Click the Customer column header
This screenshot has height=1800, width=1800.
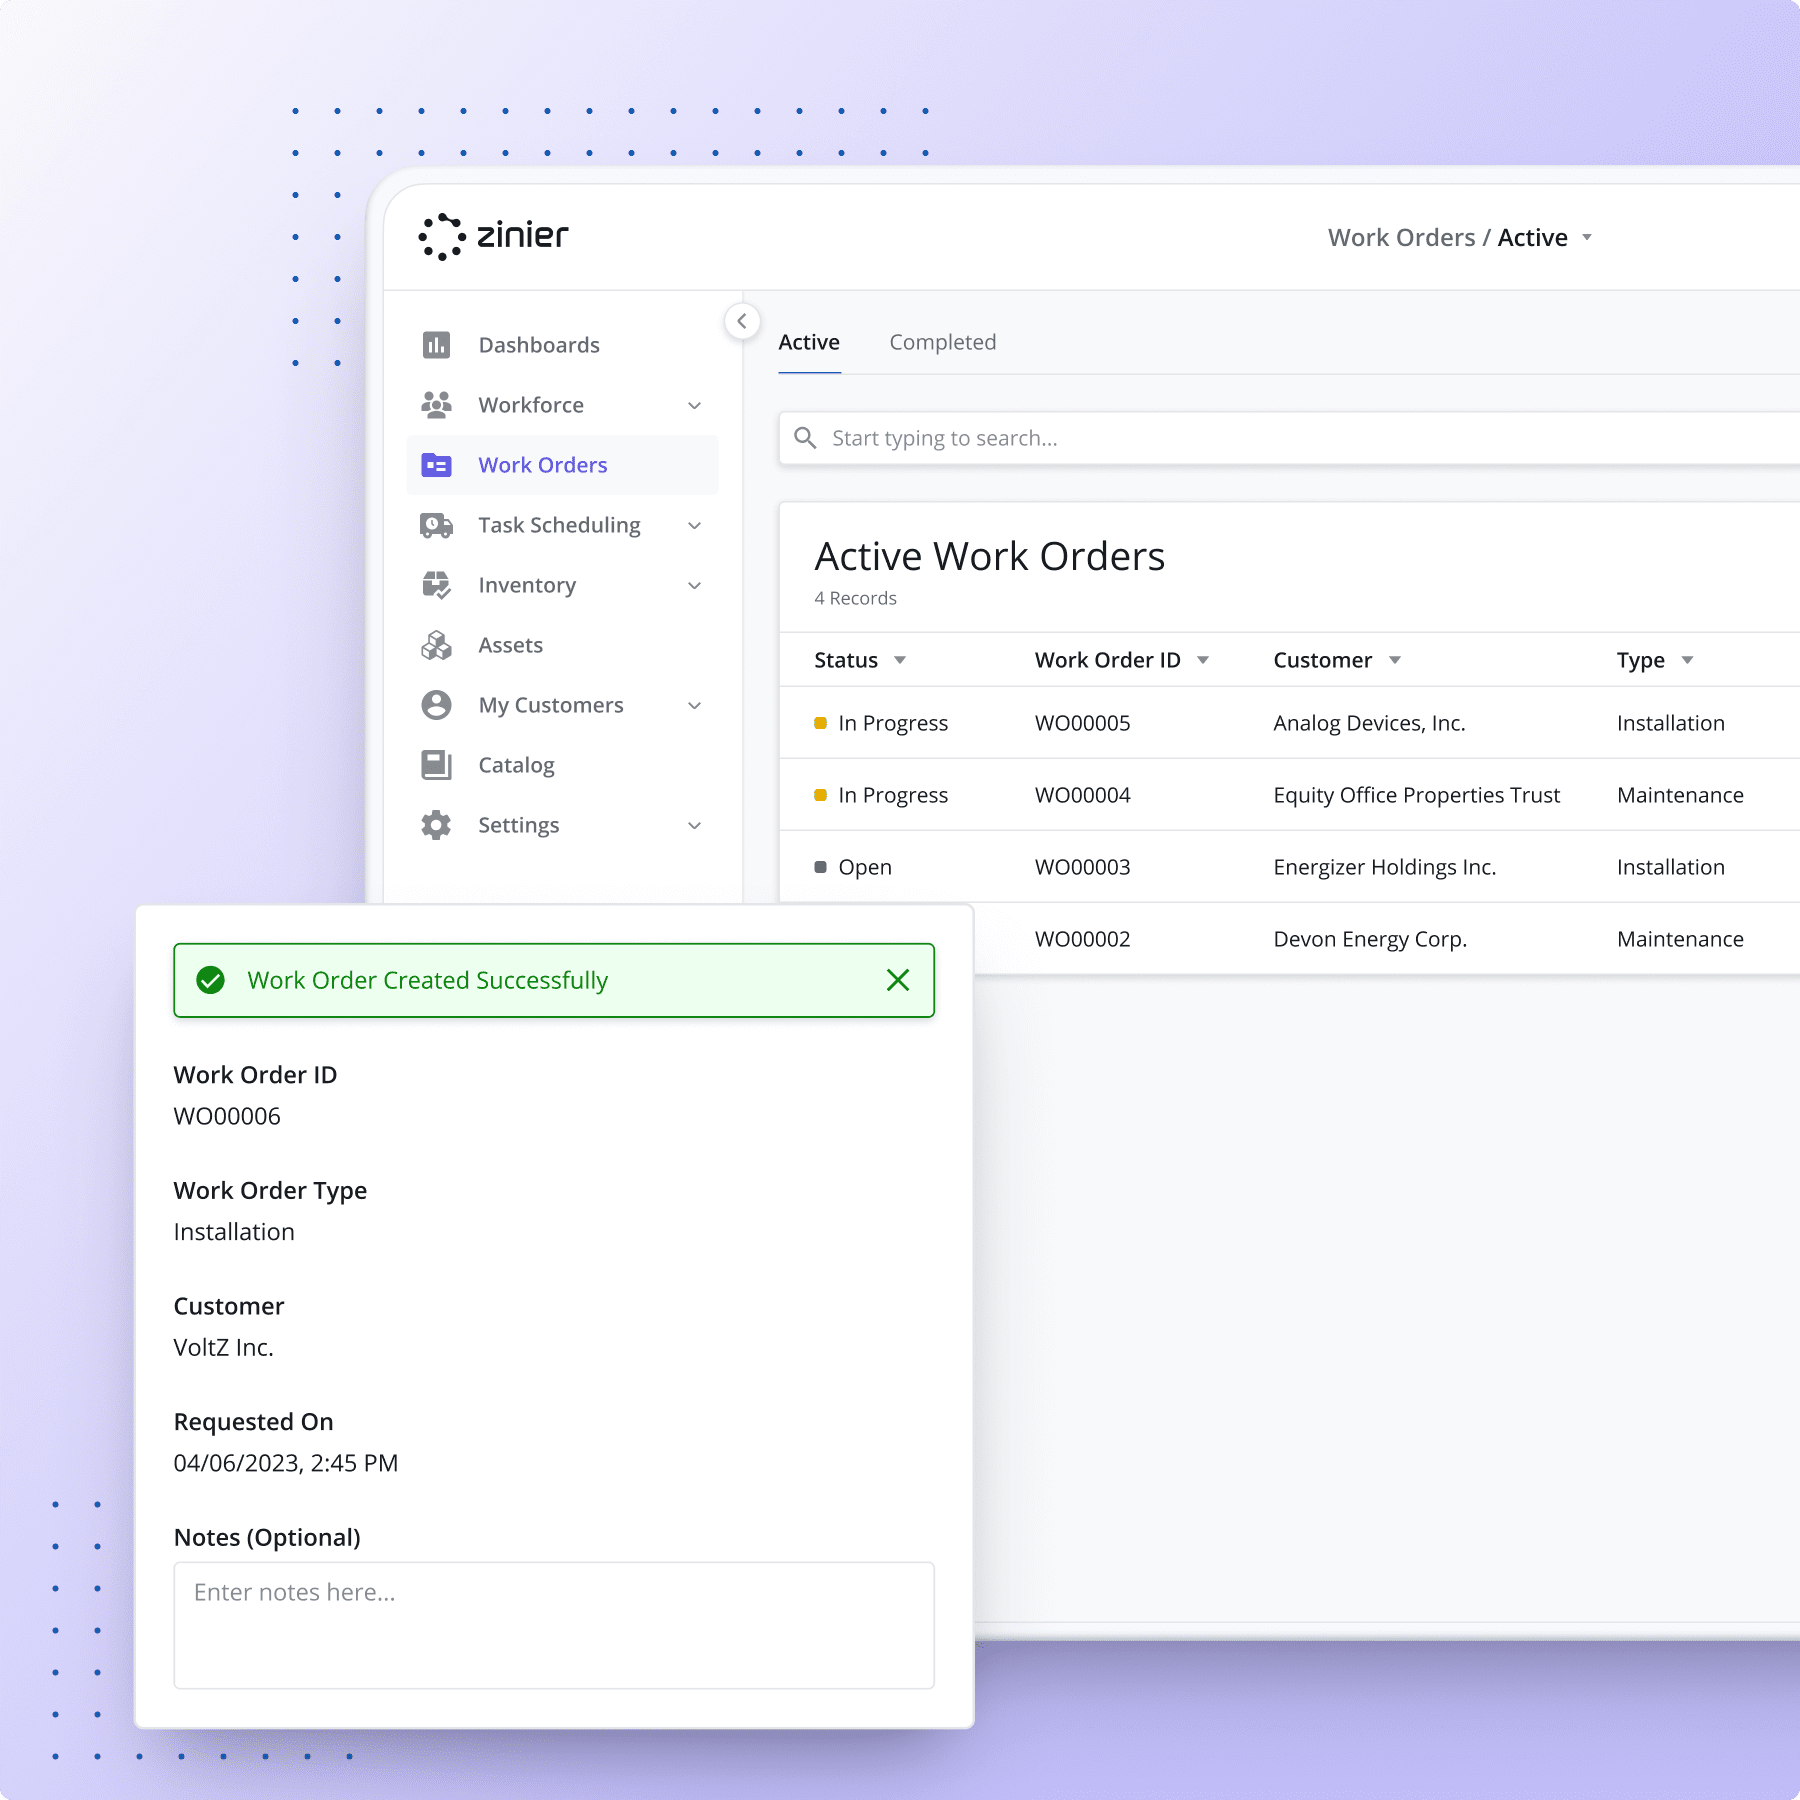tap(1322, 660)
